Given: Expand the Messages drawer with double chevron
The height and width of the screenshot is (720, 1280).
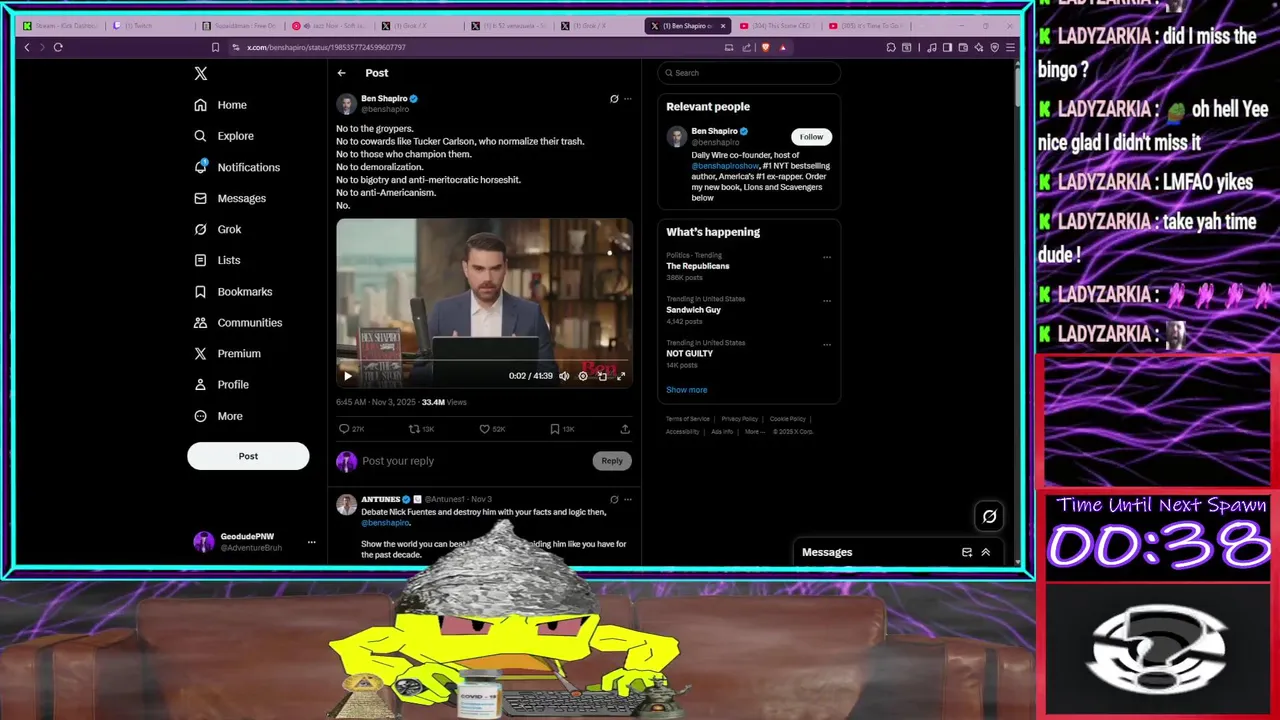Looking at the screenshot, I should [x=985, y=552].
